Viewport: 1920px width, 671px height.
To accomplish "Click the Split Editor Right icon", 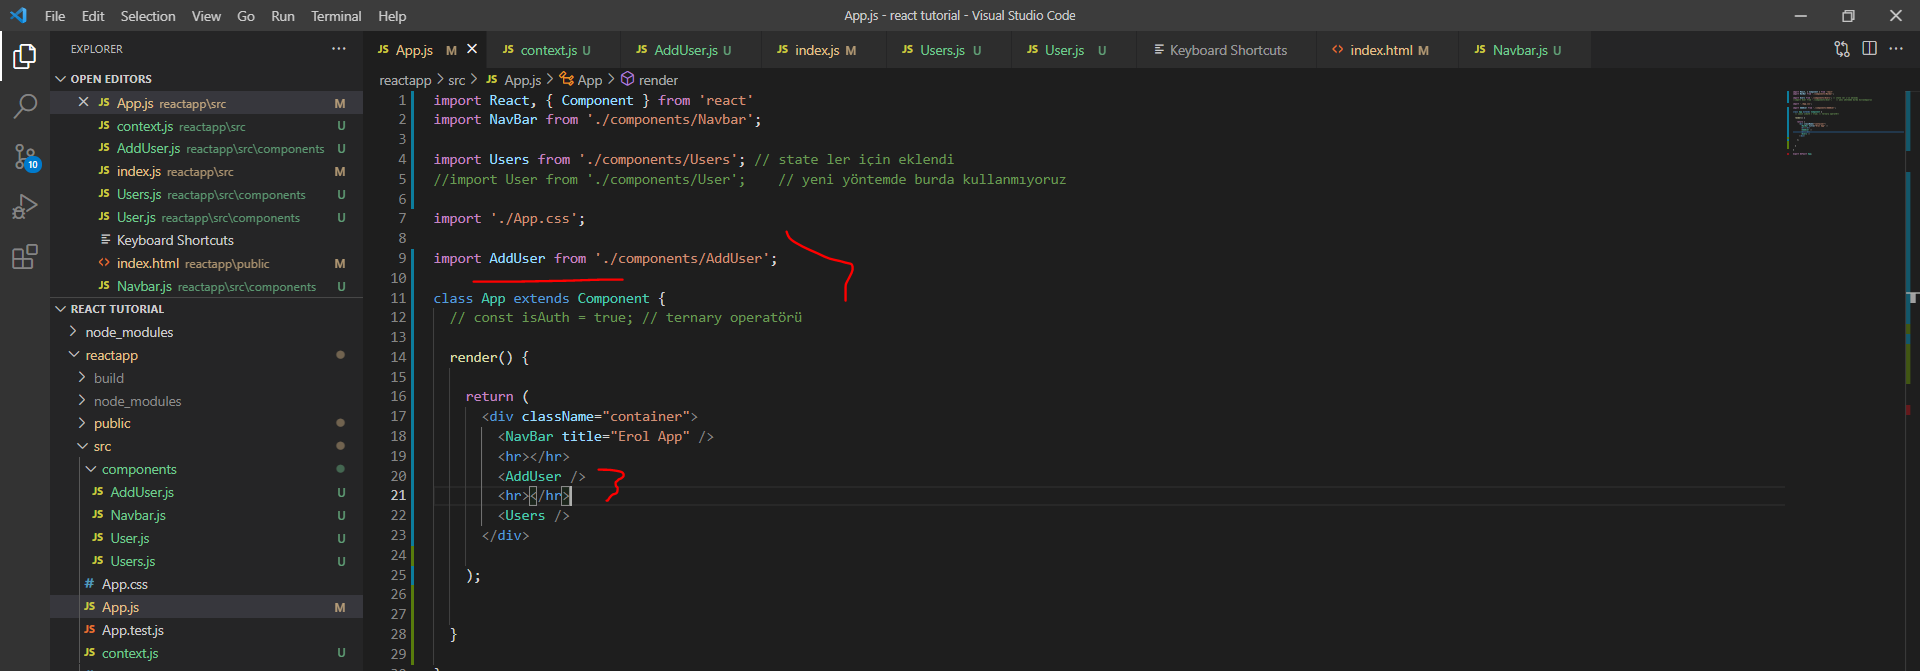I will 1869,49.
